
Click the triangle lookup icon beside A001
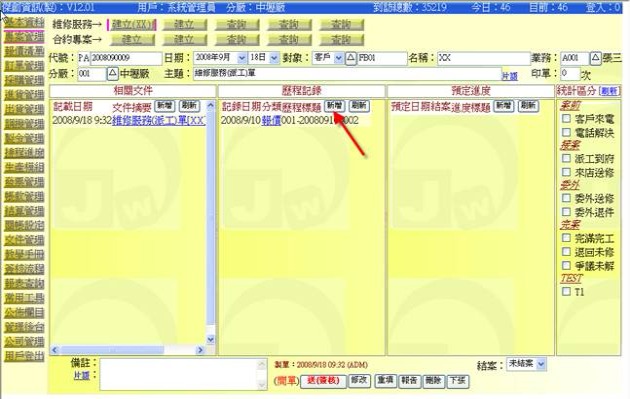click(595, 58)
